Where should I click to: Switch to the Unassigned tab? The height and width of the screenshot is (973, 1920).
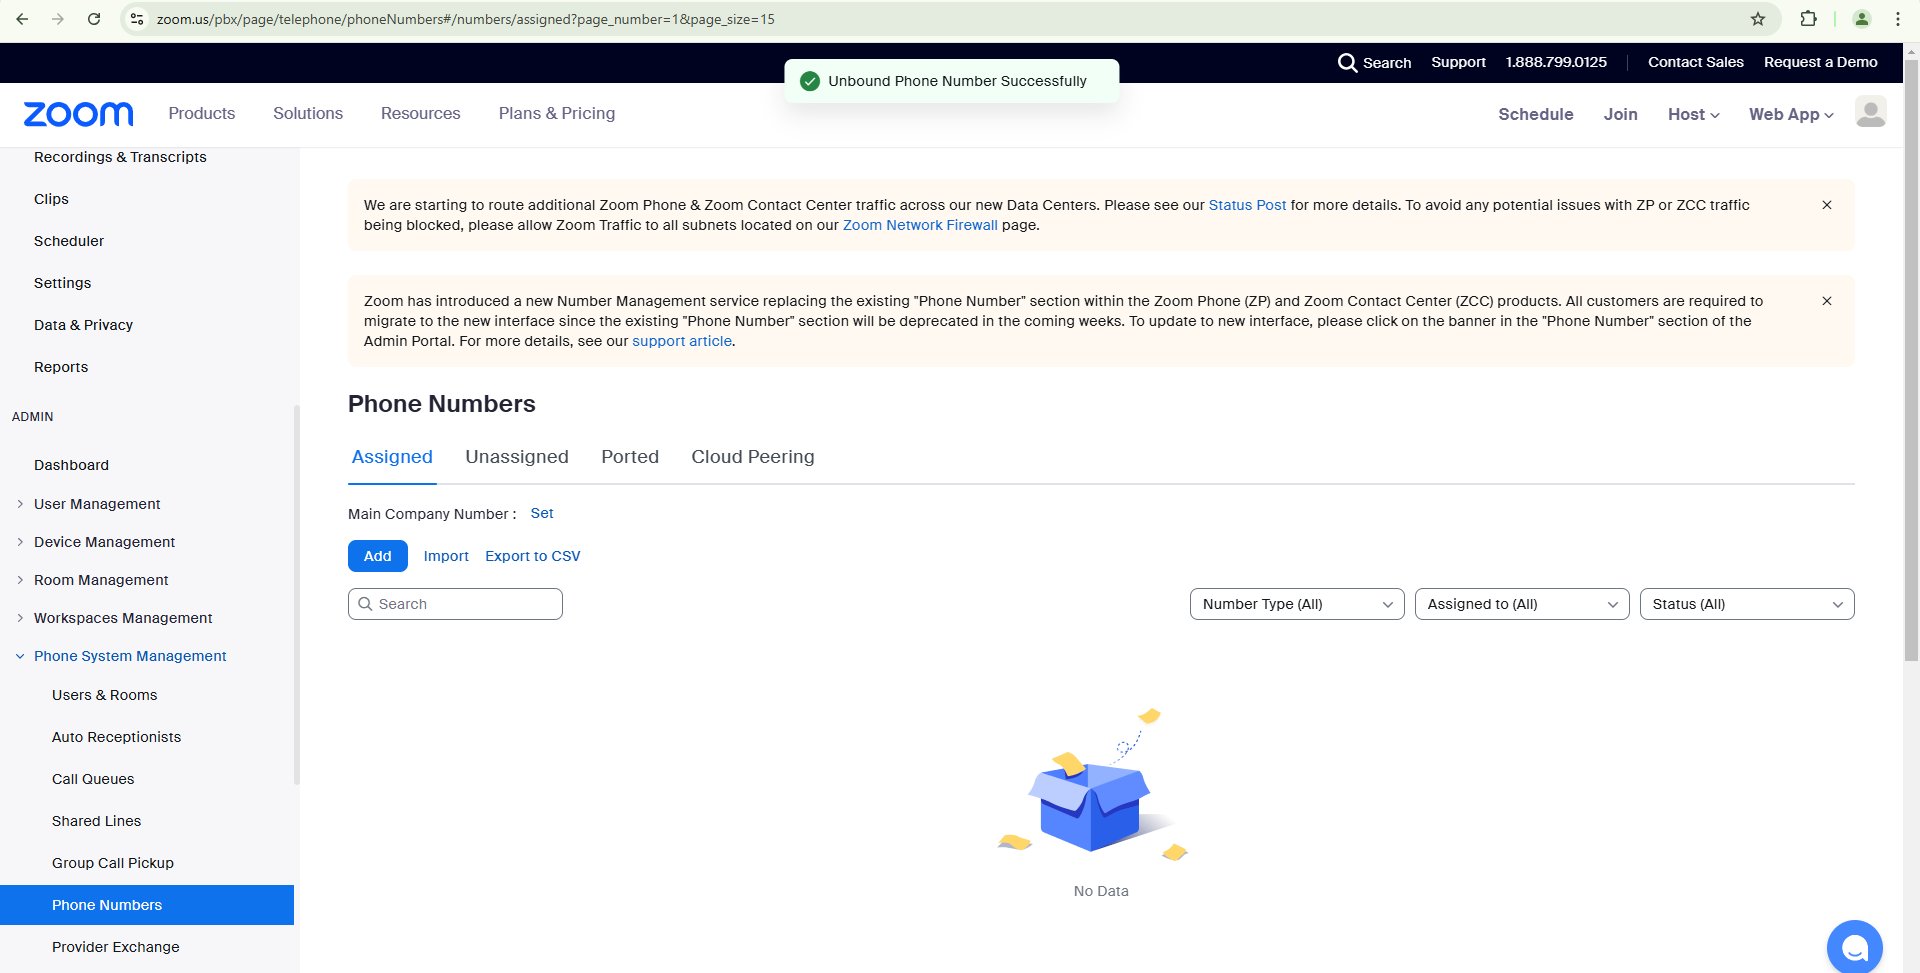(x=517, y=457)
